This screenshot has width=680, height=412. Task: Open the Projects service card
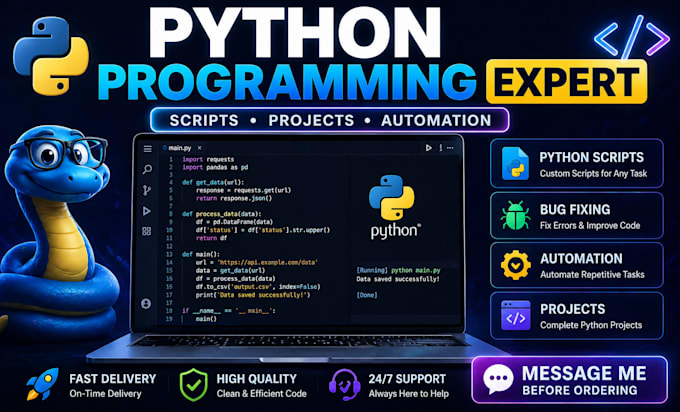point(577,315)
